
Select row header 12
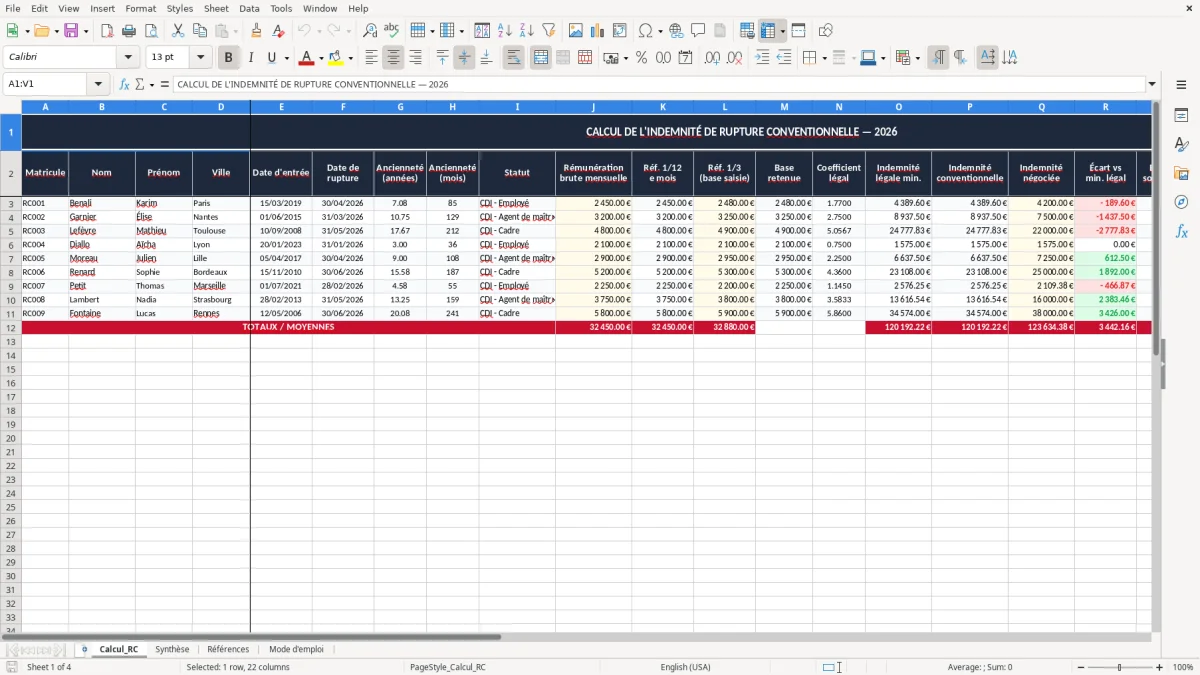(11, 328)
